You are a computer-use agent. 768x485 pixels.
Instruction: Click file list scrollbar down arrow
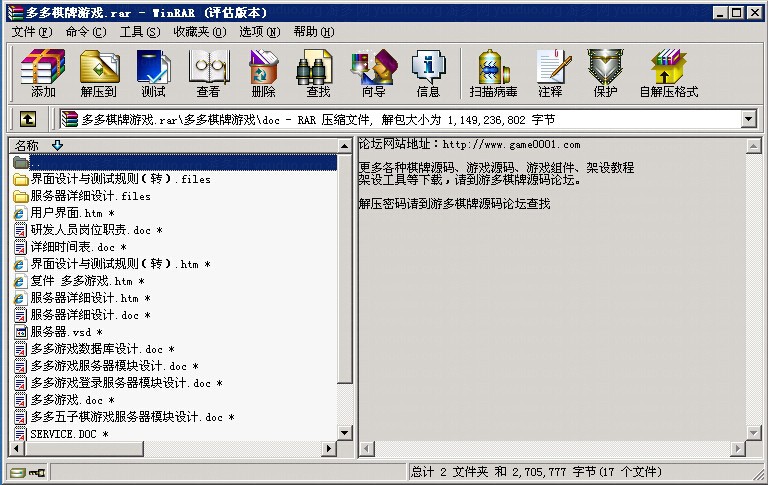(345, 432)
